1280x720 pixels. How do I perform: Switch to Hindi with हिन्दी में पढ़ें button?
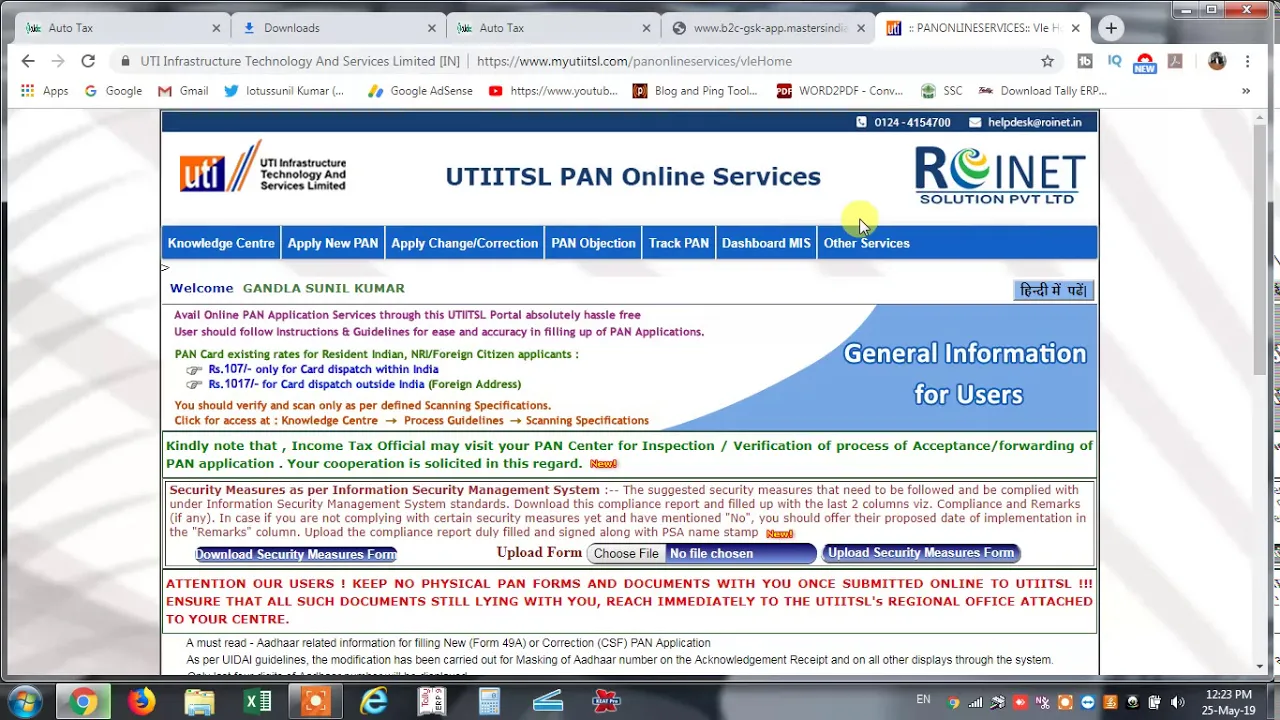(1053, 290)
